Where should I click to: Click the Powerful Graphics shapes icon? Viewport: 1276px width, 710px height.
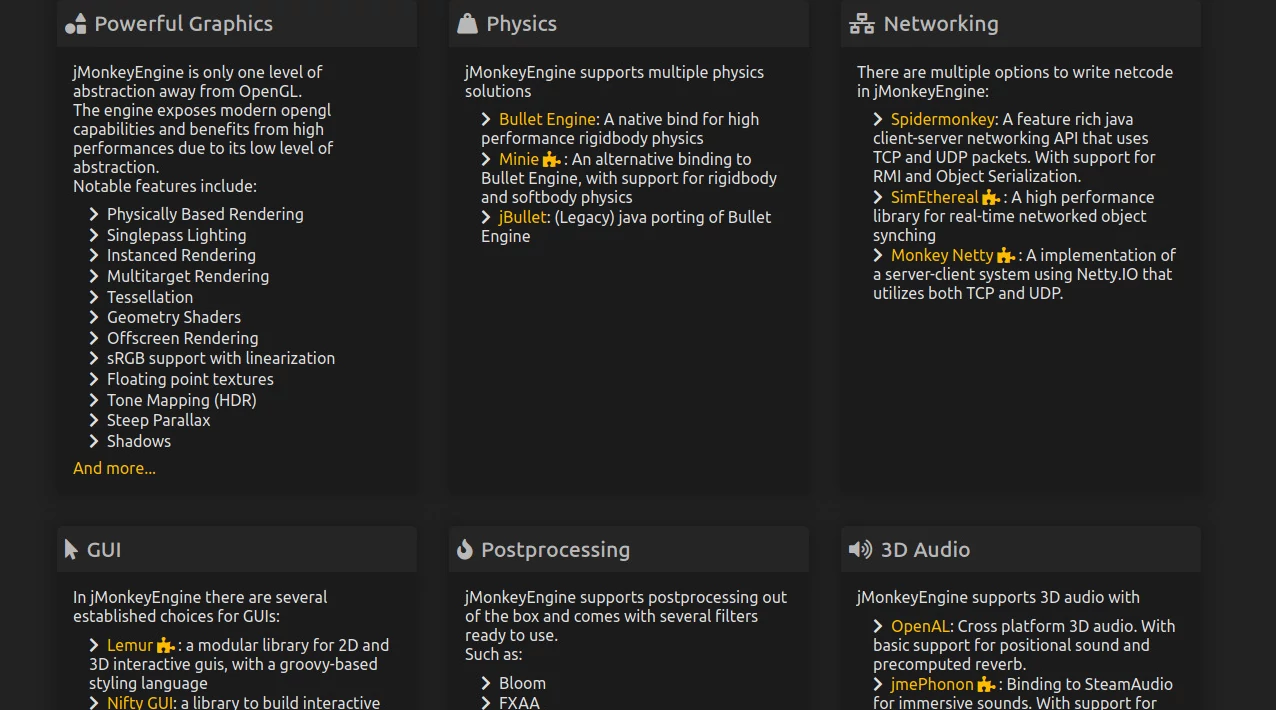click(x=75, y=24)
